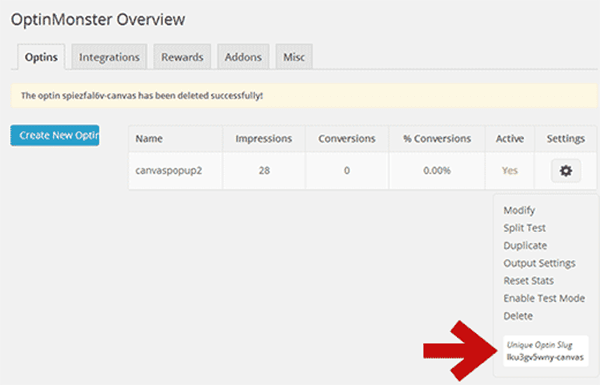Click the unique optin slug lku3gv5wny-canvas

click(x=545, y=357)
